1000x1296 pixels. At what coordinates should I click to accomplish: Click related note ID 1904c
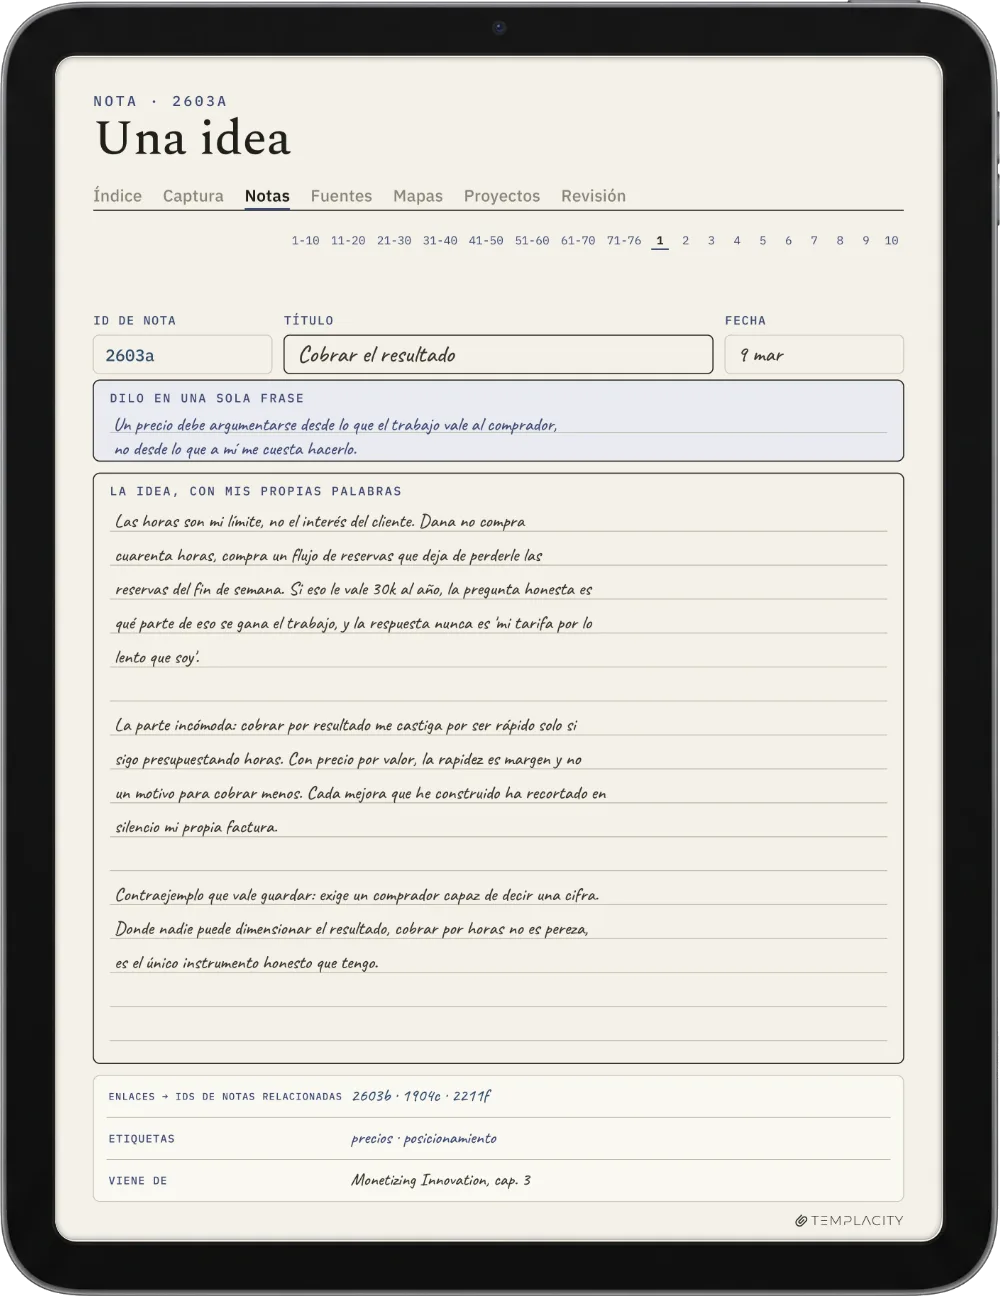pyautogui.click(x=421, y=1096)
